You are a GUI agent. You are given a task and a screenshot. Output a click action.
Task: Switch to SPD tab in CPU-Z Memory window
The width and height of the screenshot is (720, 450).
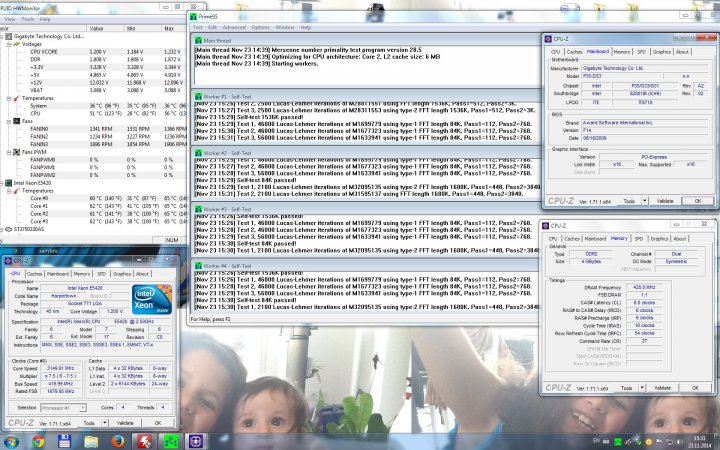coord(639,239)
